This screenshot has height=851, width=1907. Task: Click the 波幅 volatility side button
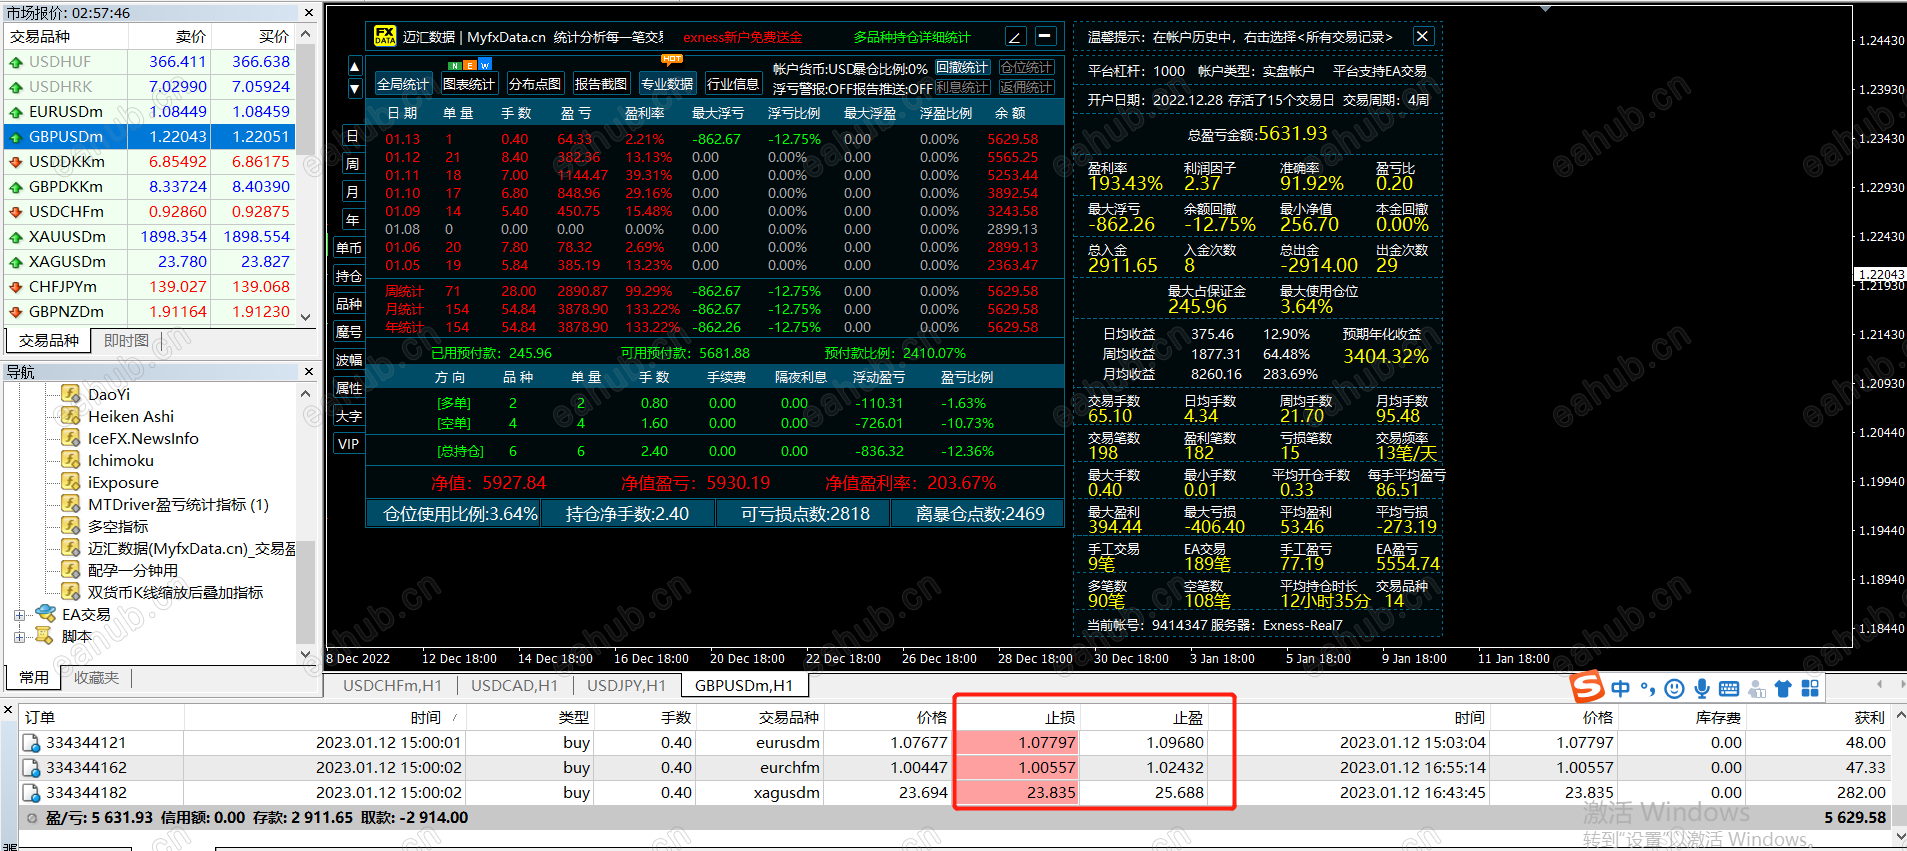349,360
